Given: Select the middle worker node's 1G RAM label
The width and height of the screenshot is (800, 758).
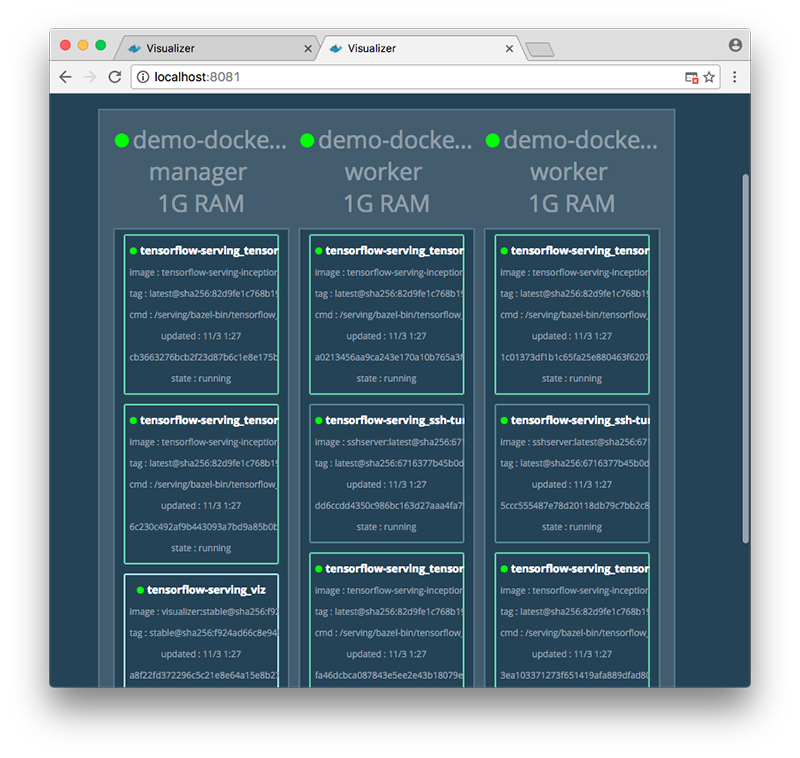Looking at the screenshot, I should 387,204.
